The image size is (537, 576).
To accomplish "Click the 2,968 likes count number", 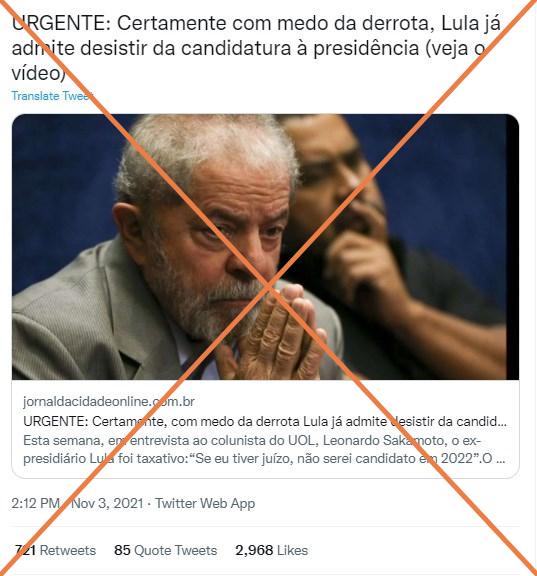I will (x=254, y=550).
